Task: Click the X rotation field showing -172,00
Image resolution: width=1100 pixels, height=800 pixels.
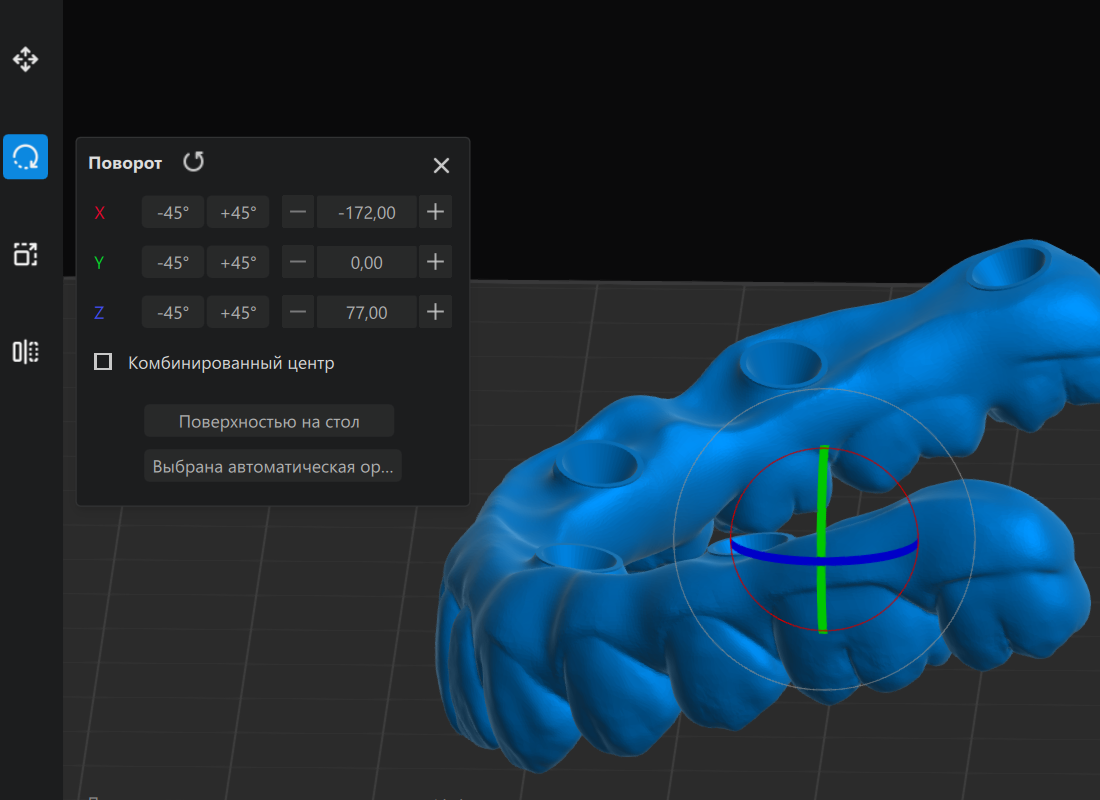Action: (366, 212)
